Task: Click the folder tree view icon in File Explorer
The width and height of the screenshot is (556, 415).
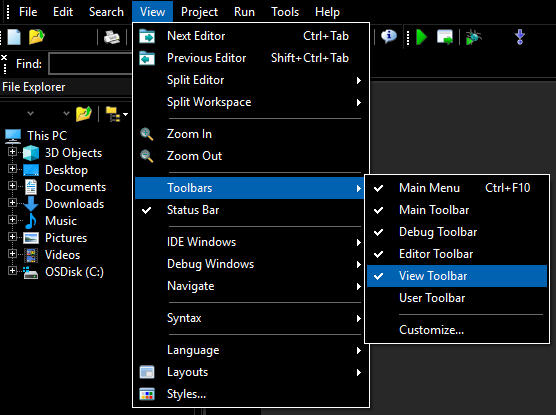Action: (114, 114)
